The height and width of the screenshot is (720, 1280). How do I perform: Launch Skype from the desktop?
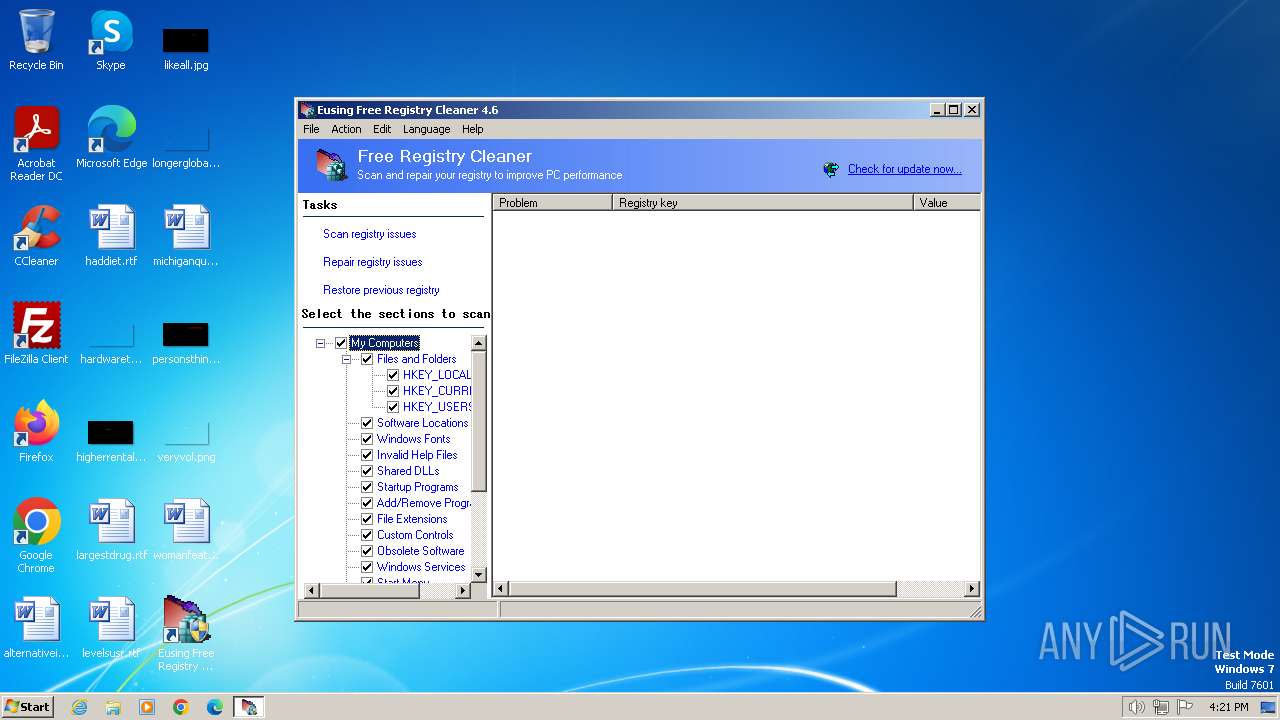click(x=110, y=40)
